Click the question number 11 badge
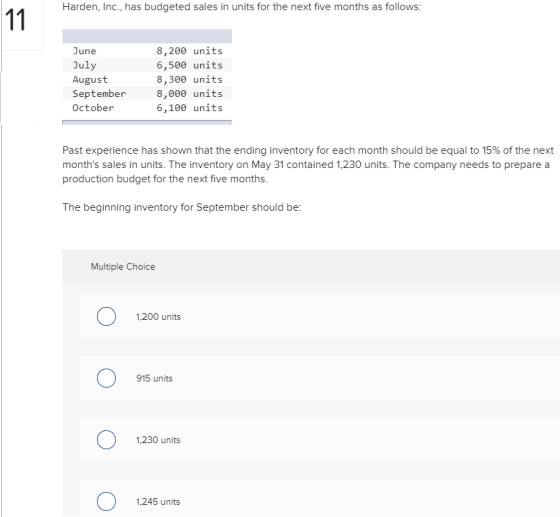The width and height of the screenshot is (560, 517). (x=16, y=20)
